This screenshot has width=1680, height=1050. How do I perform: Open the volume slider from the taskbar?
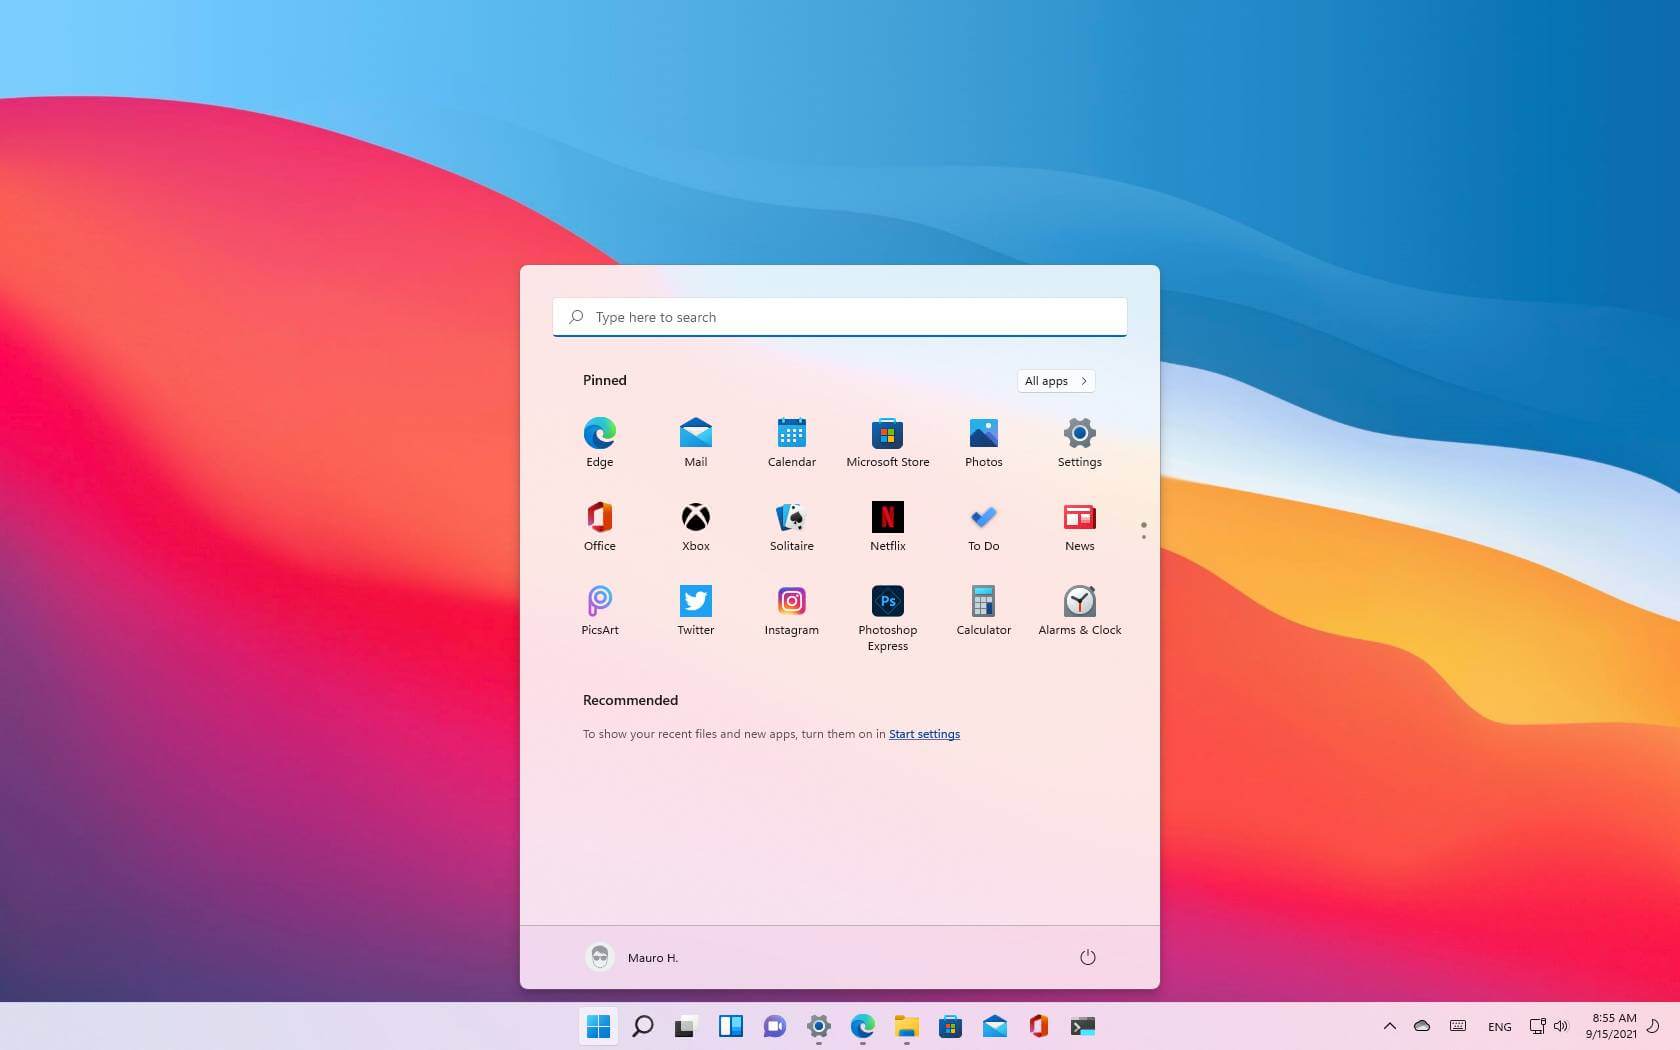click(1561, 1026)
